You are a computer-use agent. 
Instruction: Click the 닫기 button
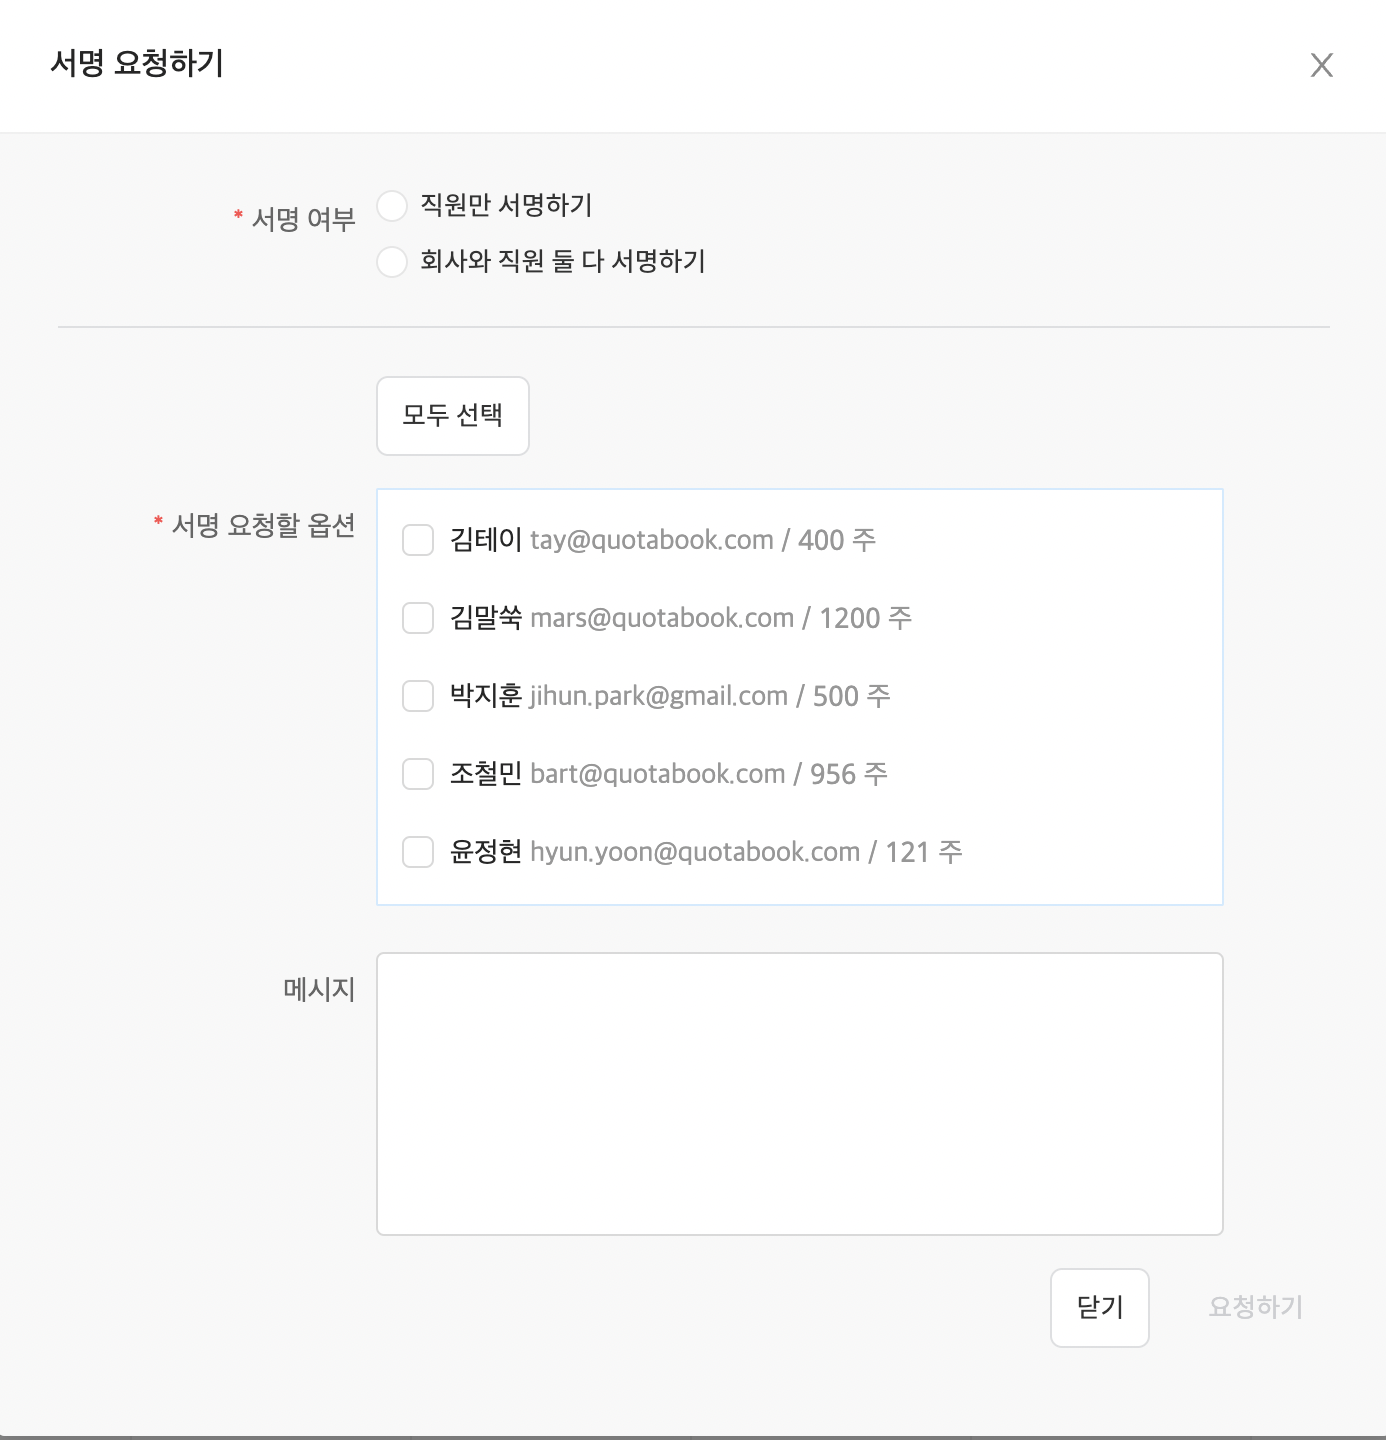(1100, 1308)
